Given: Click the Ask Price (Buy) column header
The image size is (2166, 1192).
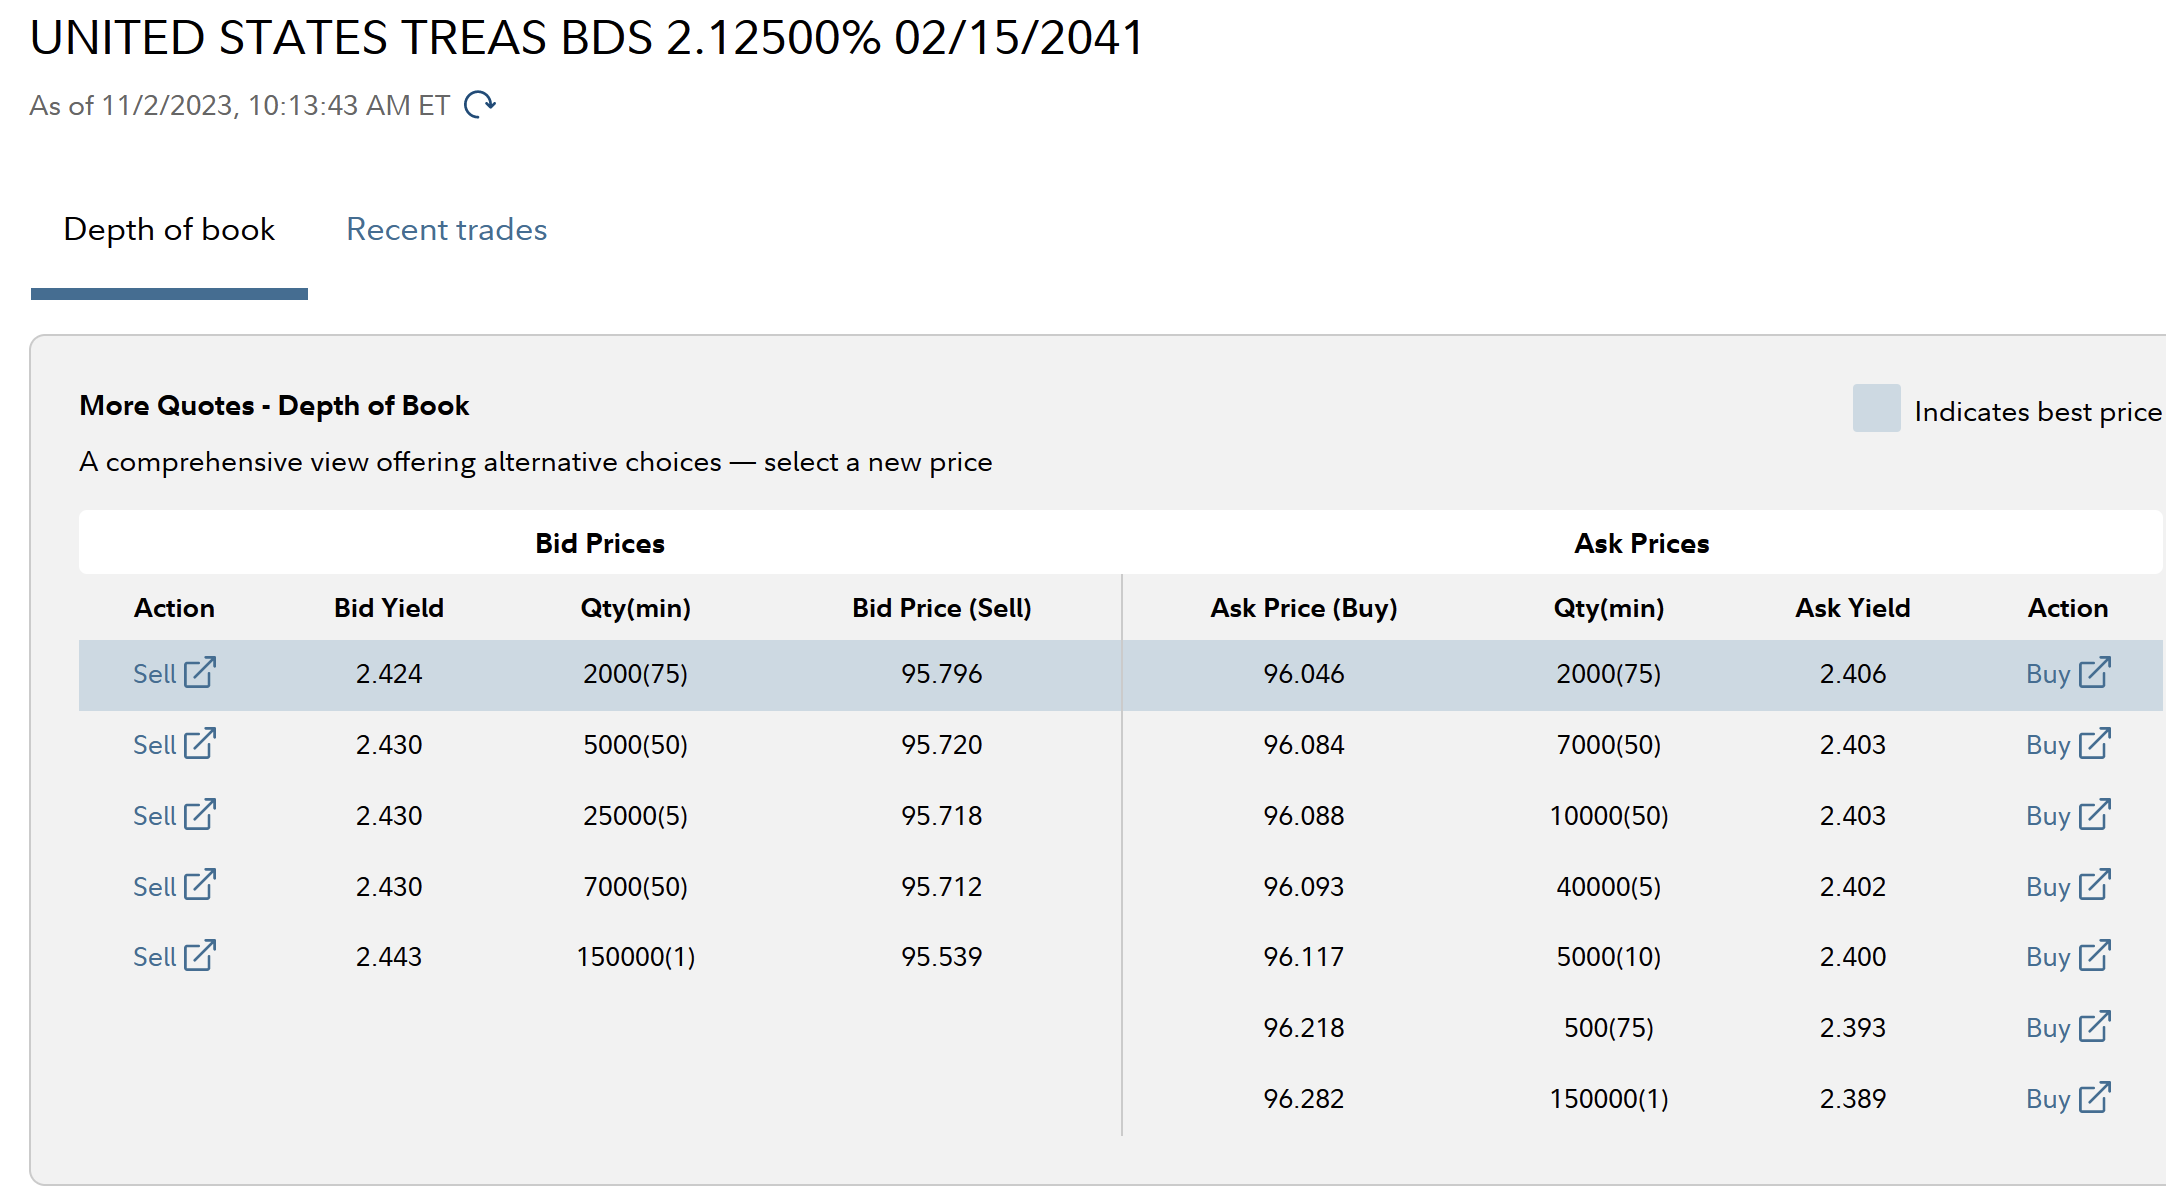Looking at the screenshot, I should click(1303, 608).
